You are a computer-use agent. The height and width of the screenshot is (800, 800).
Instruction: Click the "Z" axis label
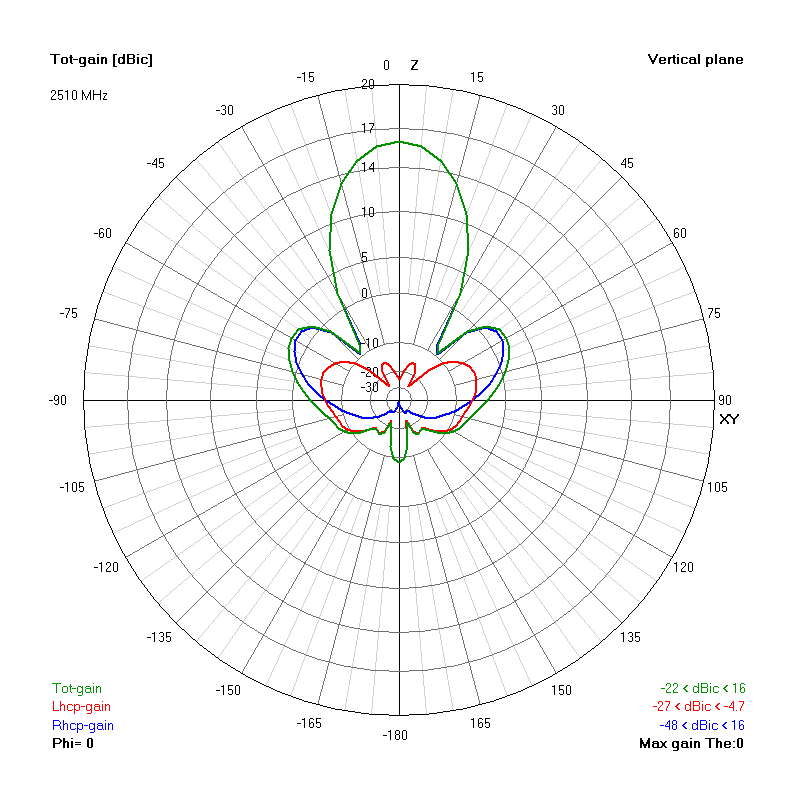[x=414, y=65]
